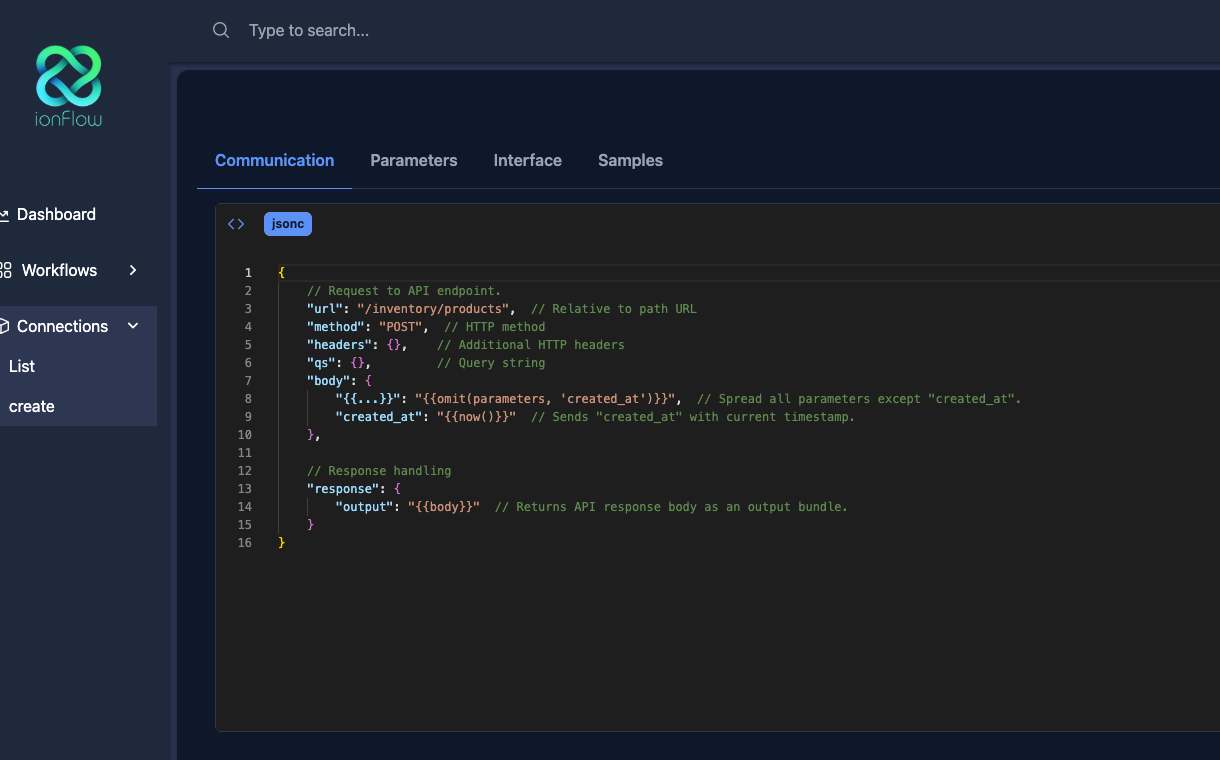The height and width of the screenshot is (760, 1220).
Task: Select Communication tab
Action: click(x=274, y=160)
